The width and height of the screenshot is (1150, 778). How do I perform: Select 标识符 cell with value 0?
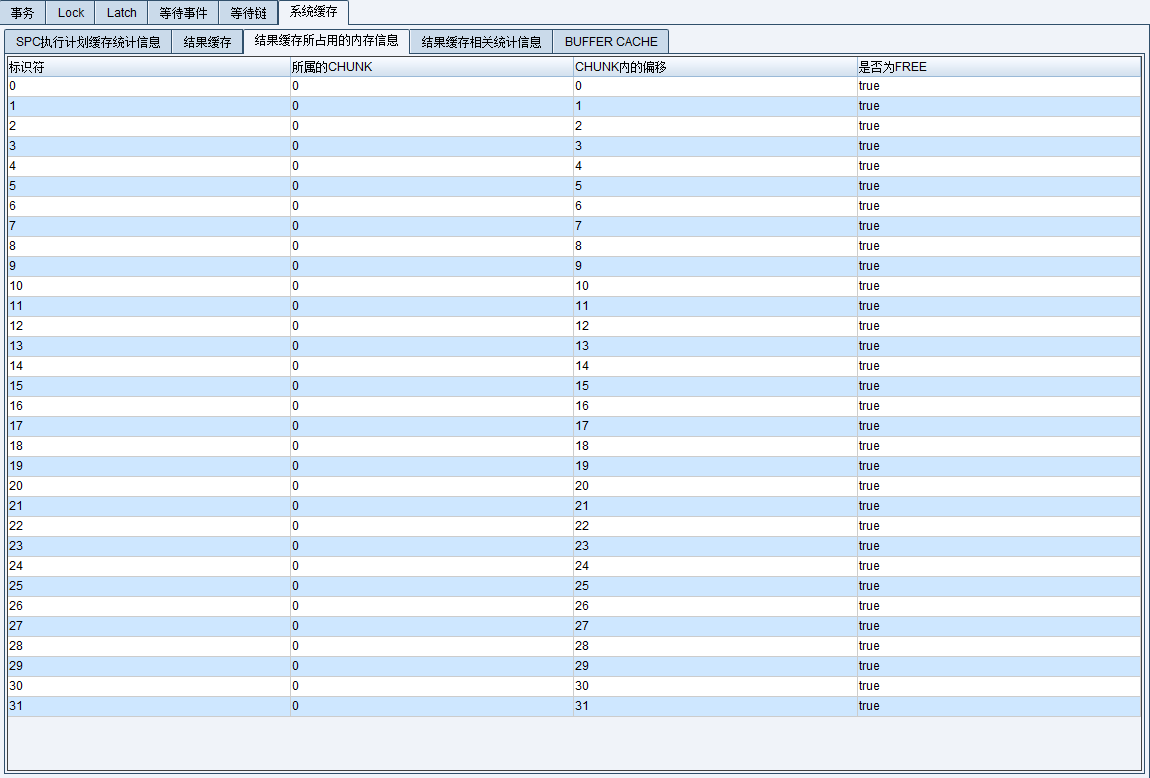coord(148,86)
